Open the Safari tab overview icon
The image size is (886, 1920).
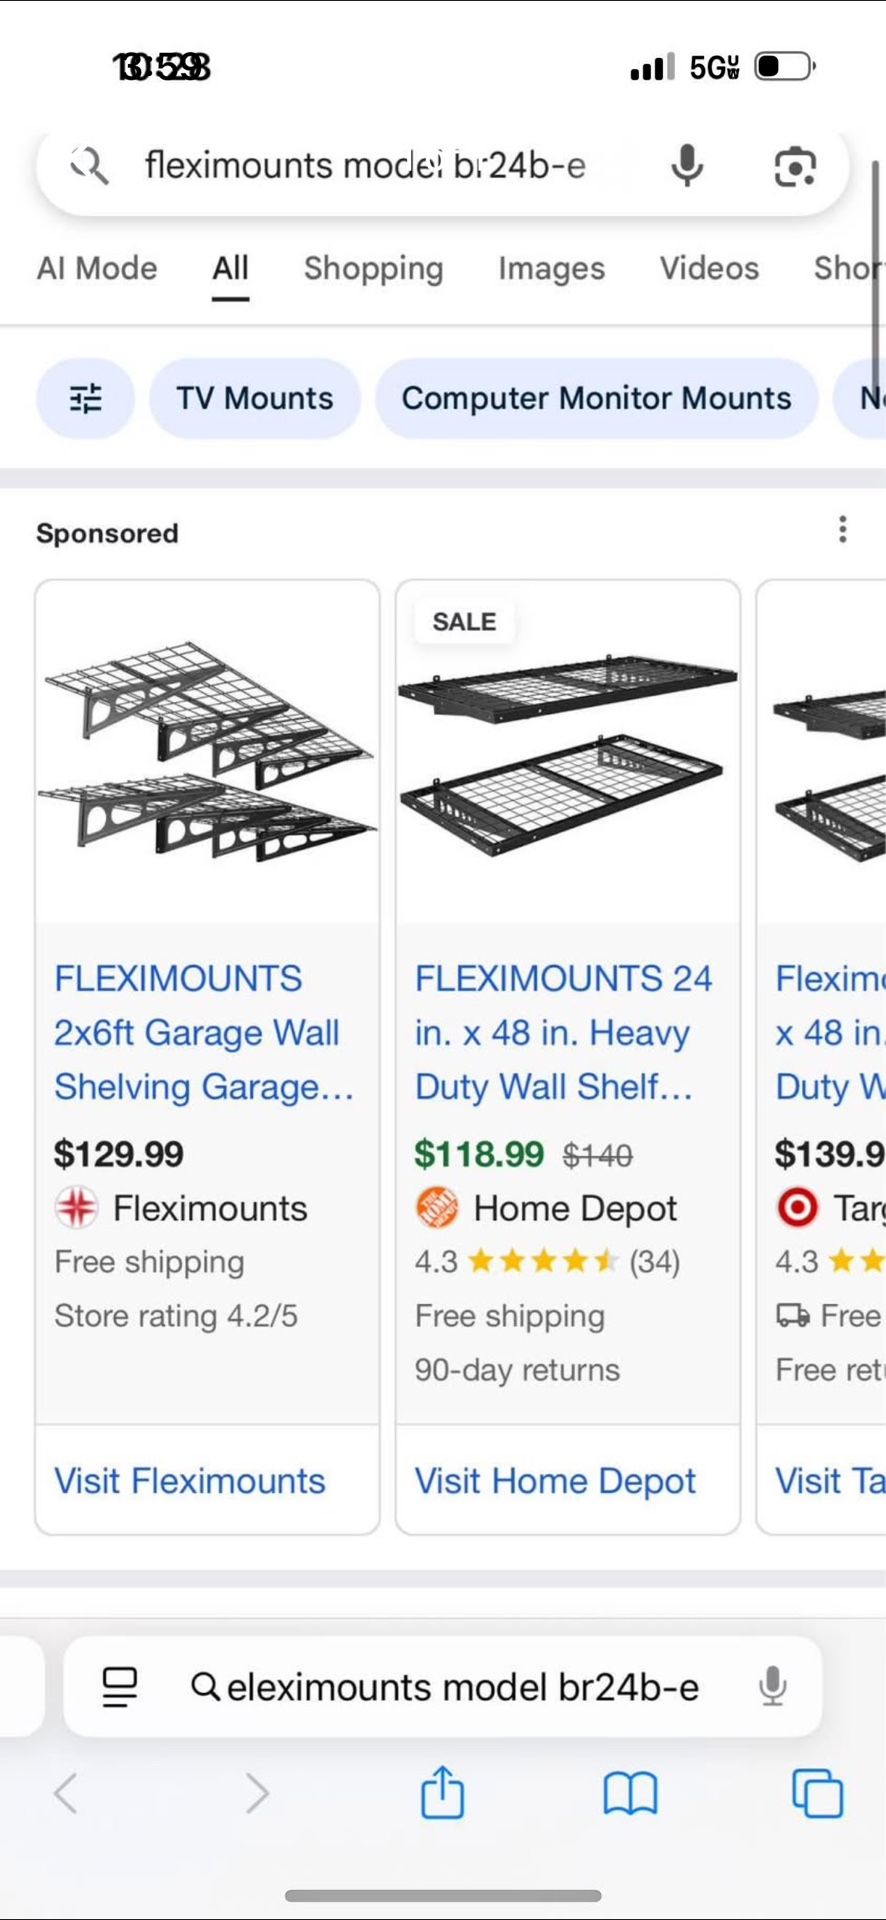click(817, 1793)
